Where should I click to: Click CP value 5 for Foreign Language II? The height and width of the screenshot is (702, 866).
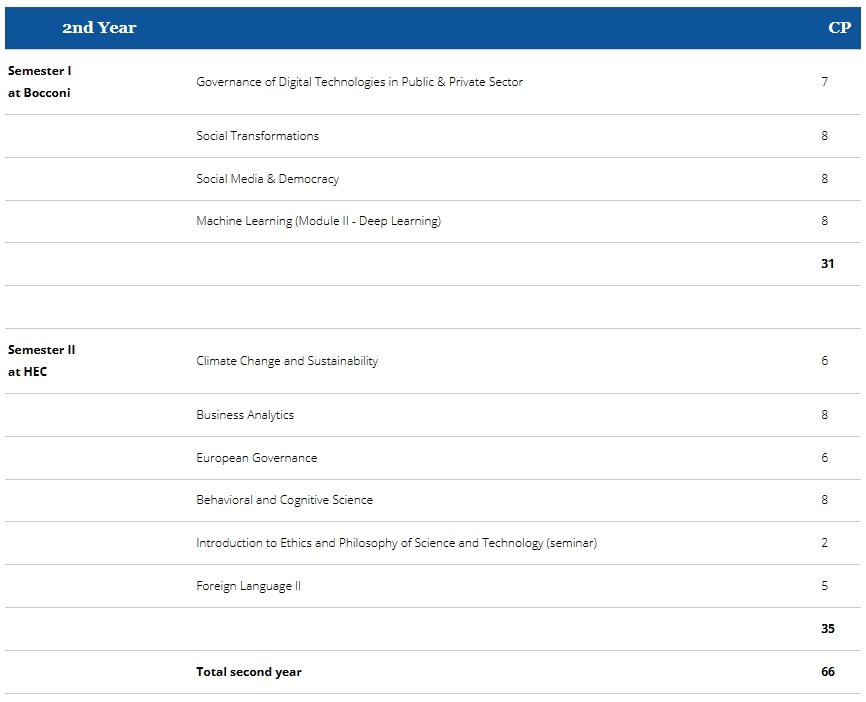(825, 585)
